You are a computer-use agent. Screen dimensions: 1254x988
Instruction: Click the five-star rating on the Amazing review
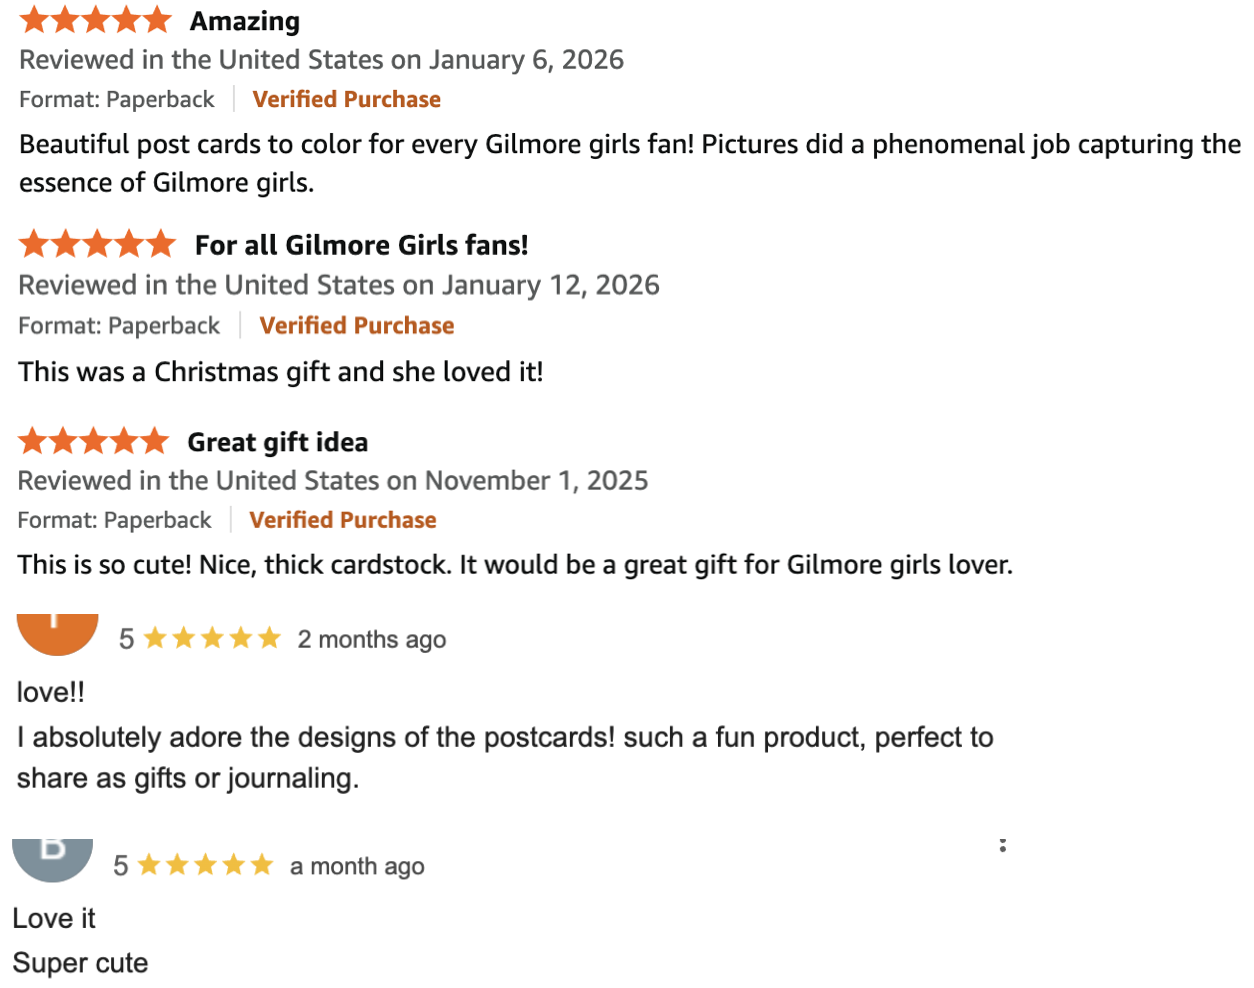point(96,19)
